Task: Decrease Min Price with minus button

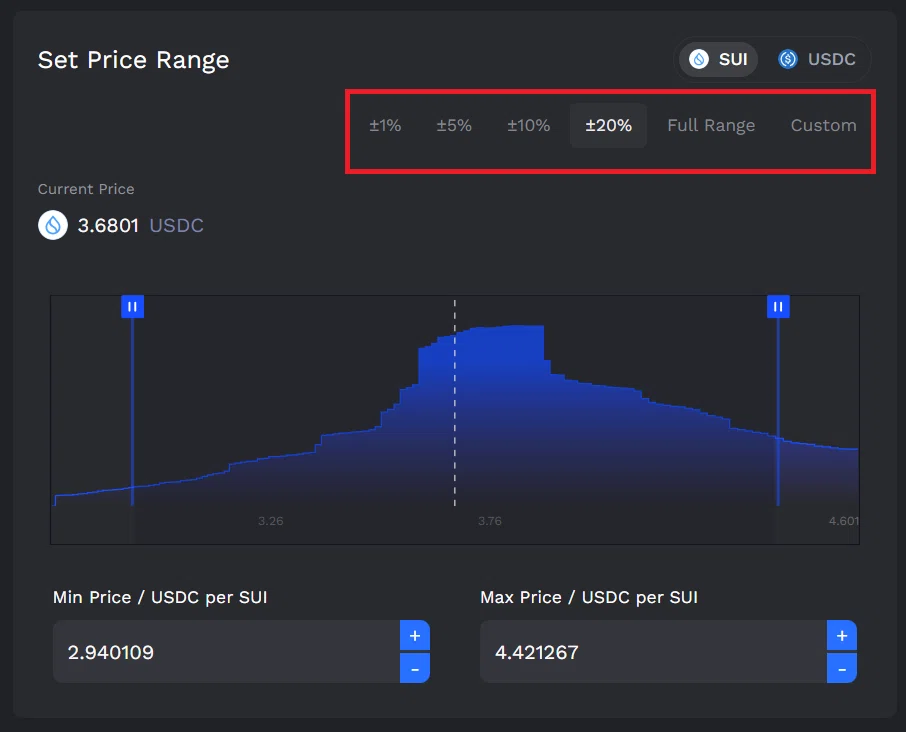Action: click(x=415, y=668)
